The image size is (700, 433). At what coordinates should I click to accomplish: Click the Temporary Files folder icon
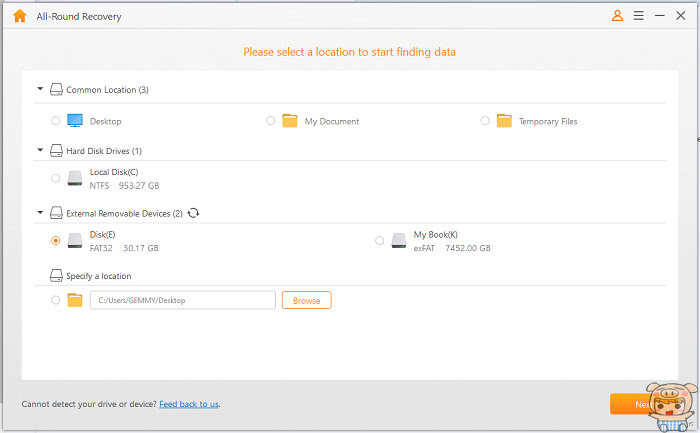click(504, 121)
